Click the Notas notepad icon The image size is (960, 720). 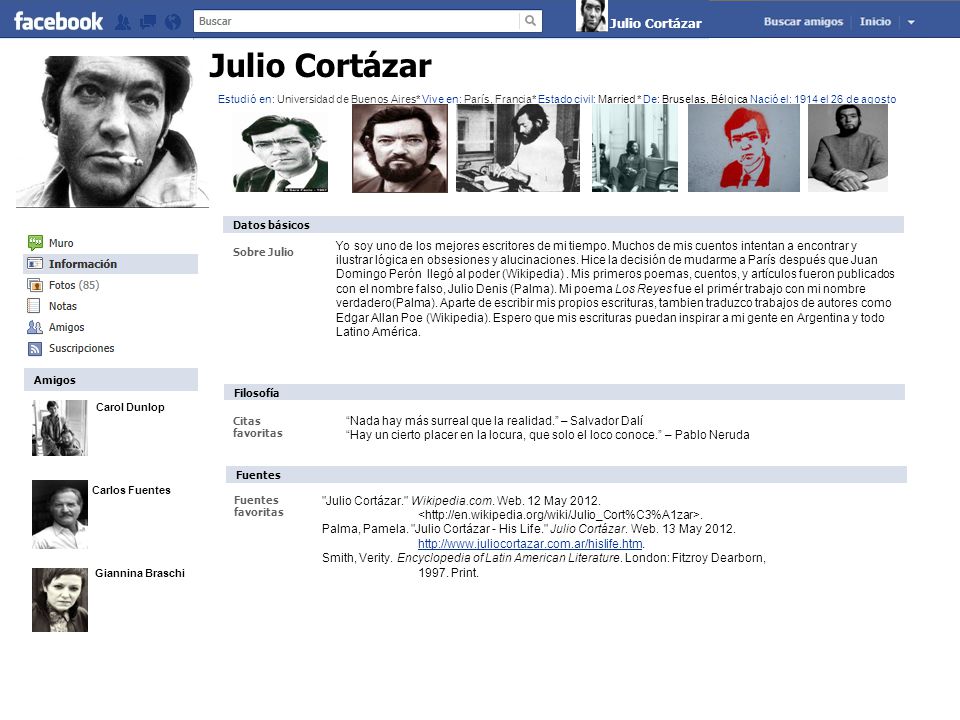pyautogui.click(x=34, y=306)
